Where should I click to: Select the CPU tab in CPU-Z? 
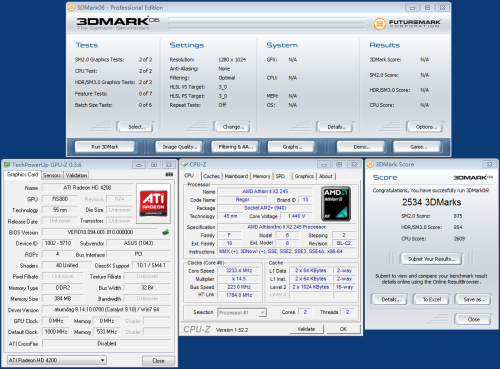189,175
